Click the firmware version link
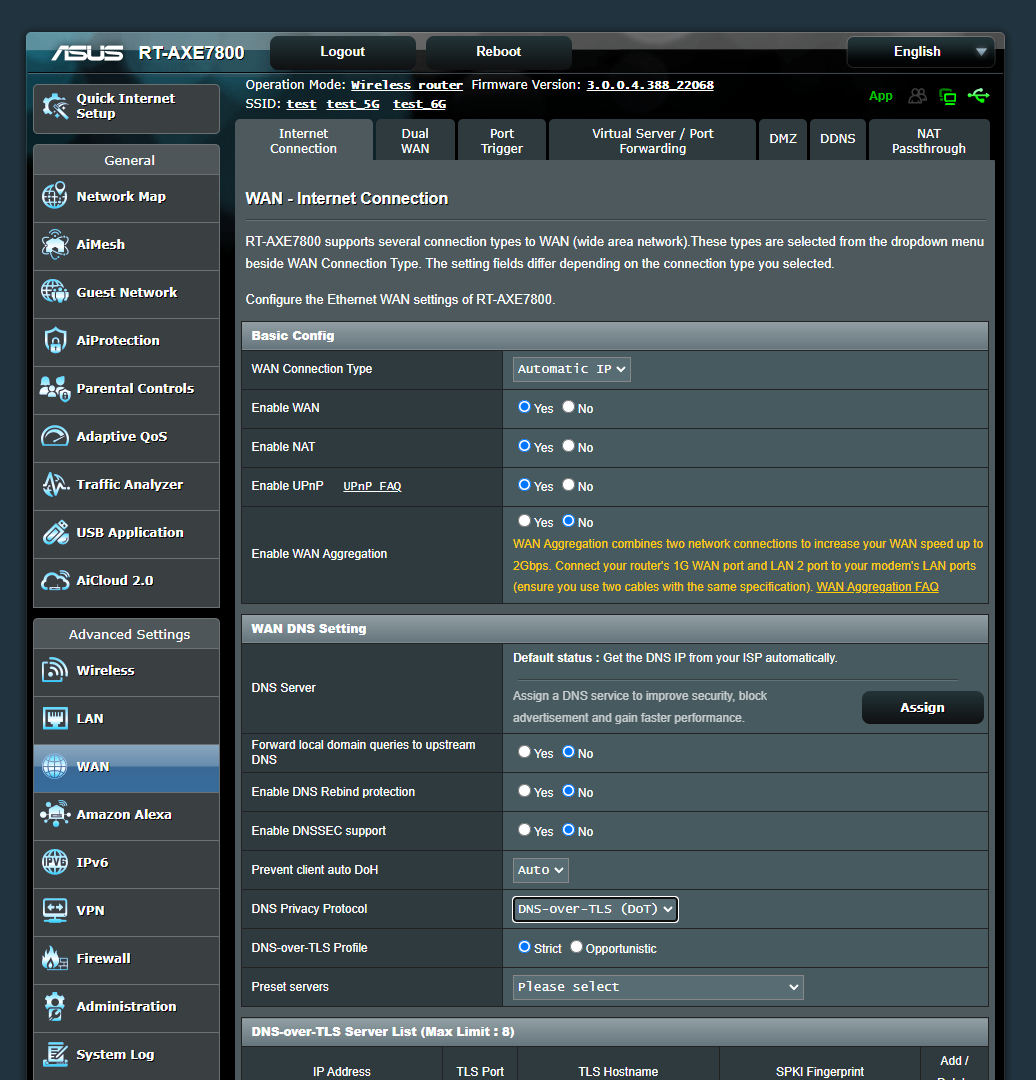This screenshot has height=1080, width=1036. coord(650,85)
